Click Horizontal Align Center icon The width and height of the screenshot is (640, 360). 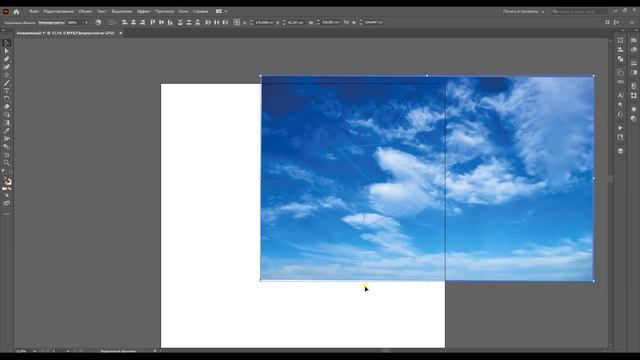point(133,22)
